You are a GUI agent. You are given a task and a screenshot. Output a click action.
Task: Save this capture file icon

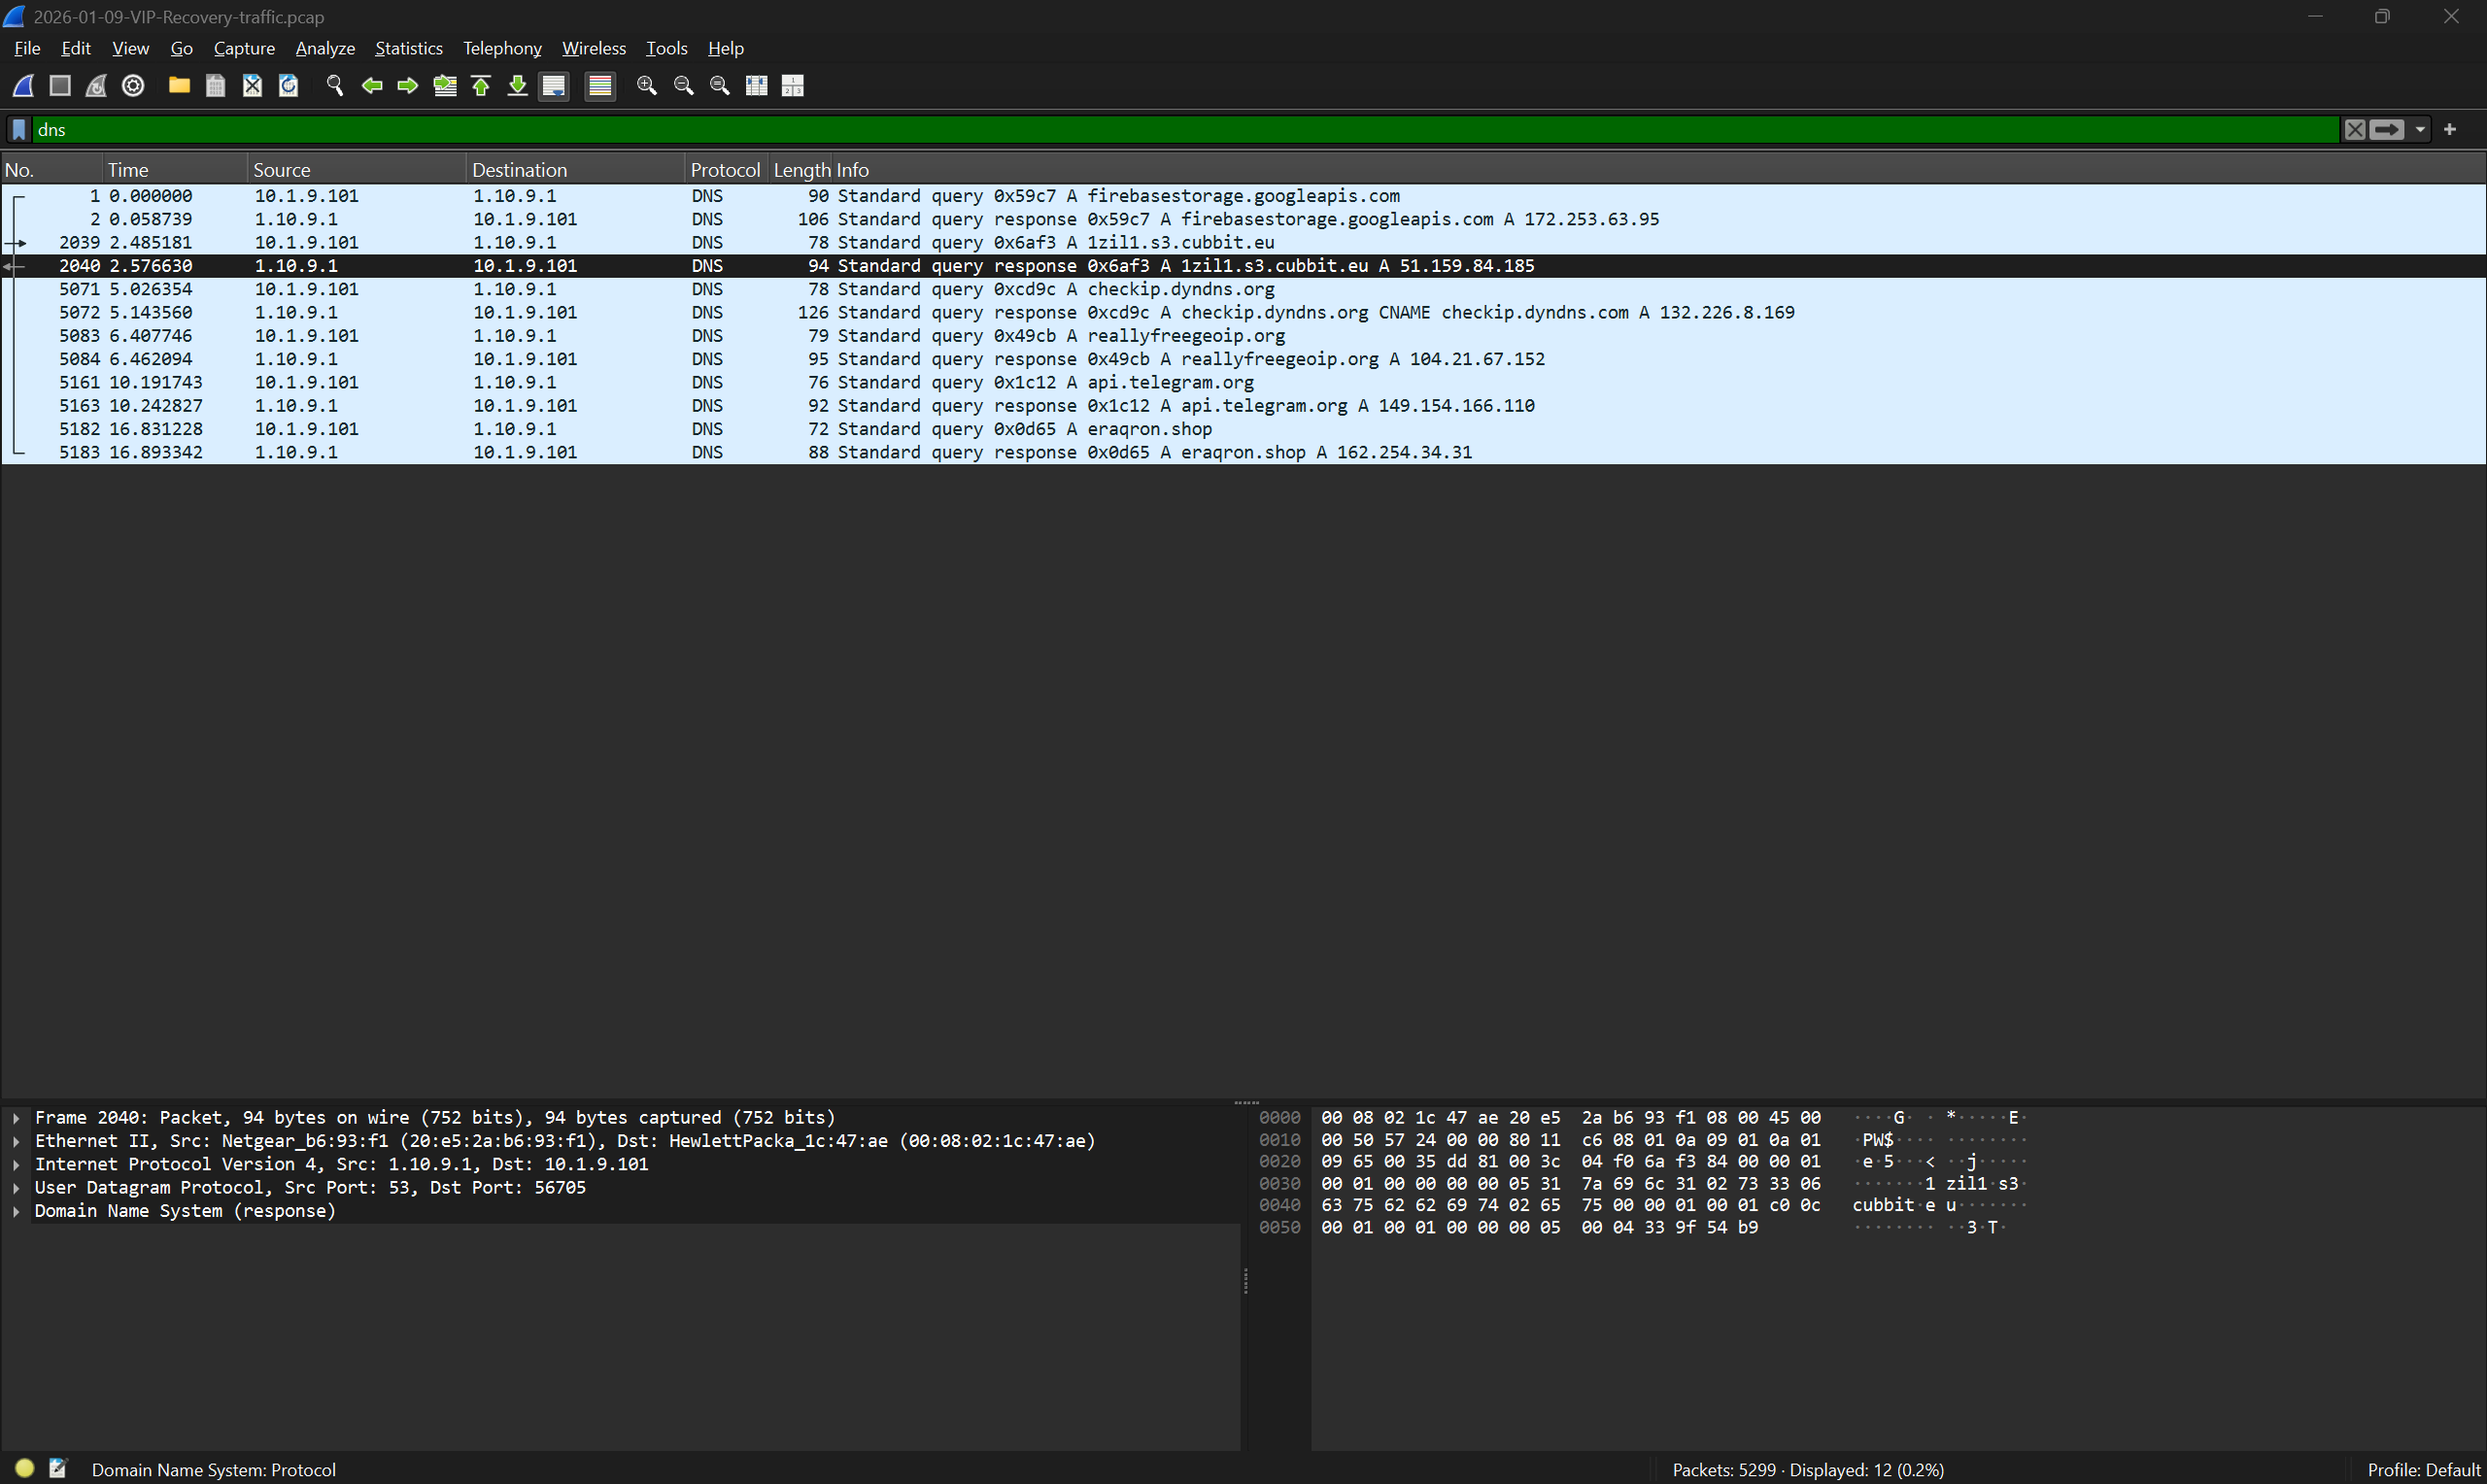coord(215,86)
